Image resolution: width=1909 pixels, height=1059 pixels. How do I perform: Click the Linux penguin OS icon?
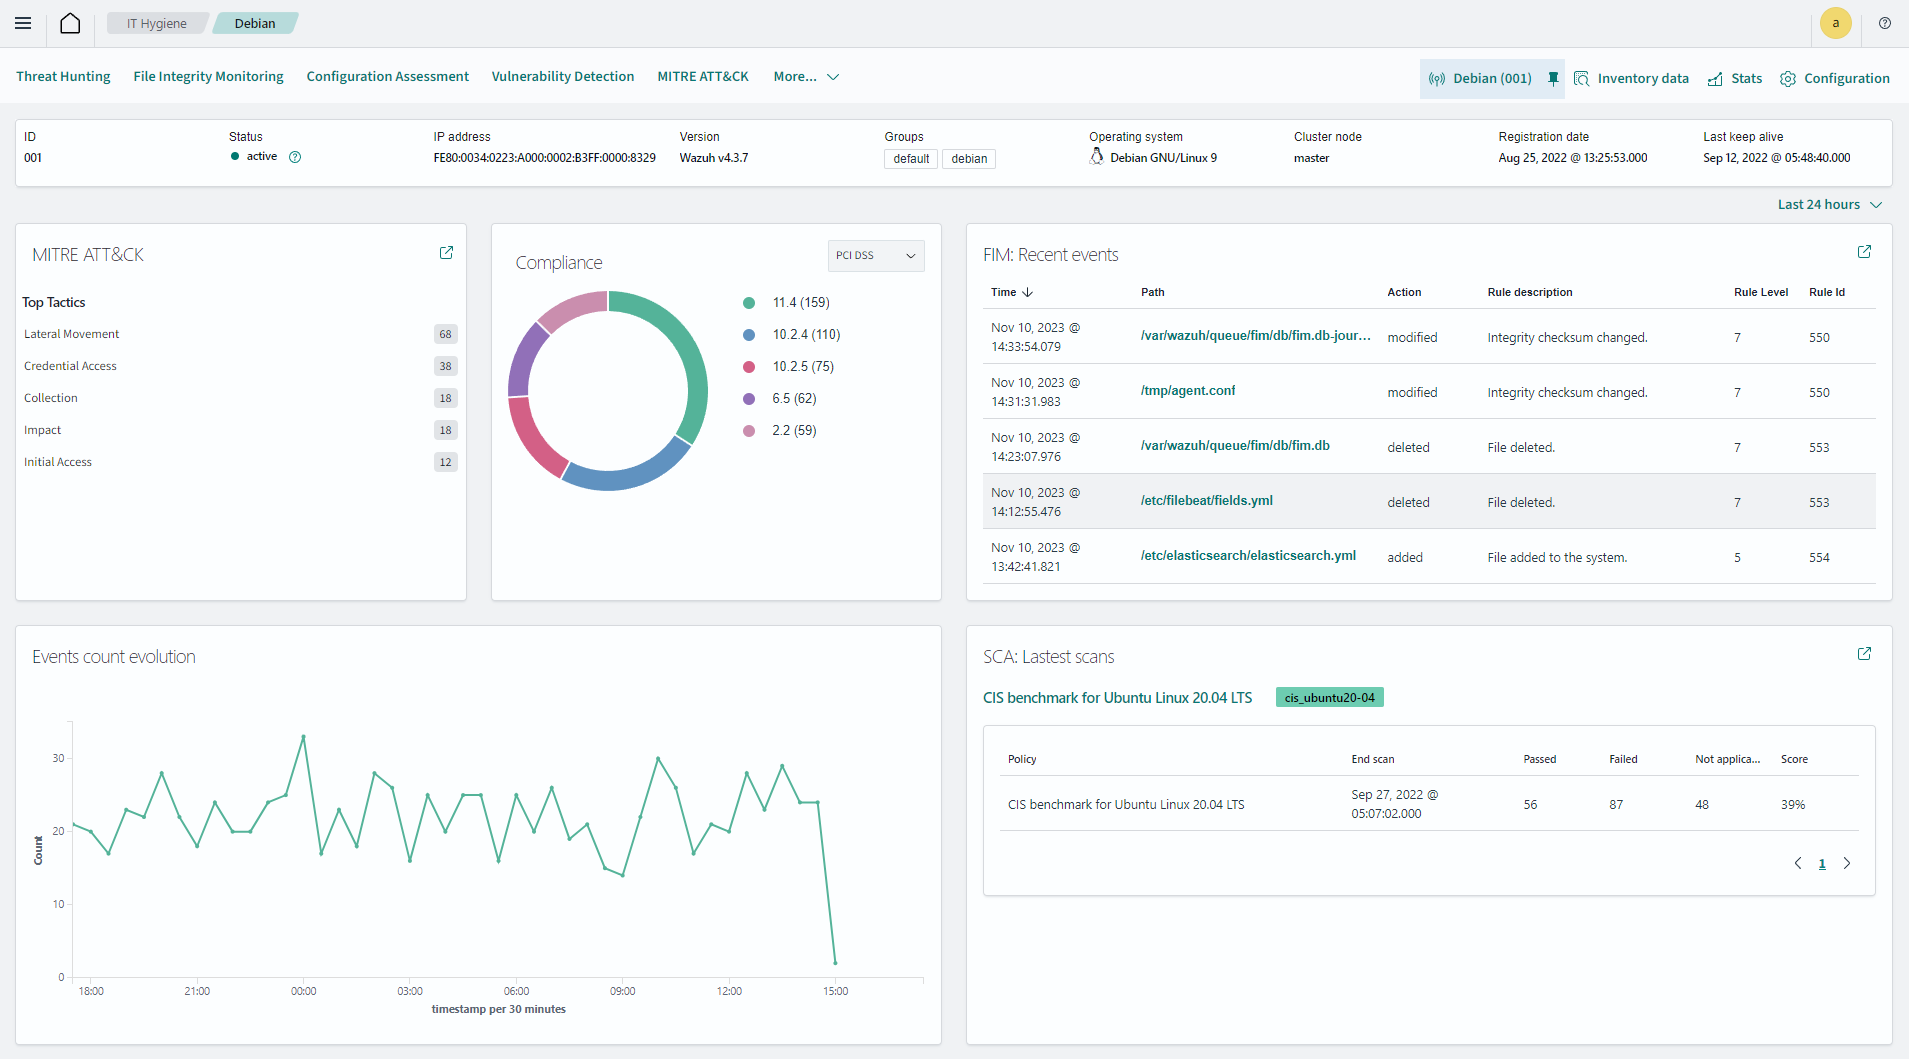point(1097,157)
